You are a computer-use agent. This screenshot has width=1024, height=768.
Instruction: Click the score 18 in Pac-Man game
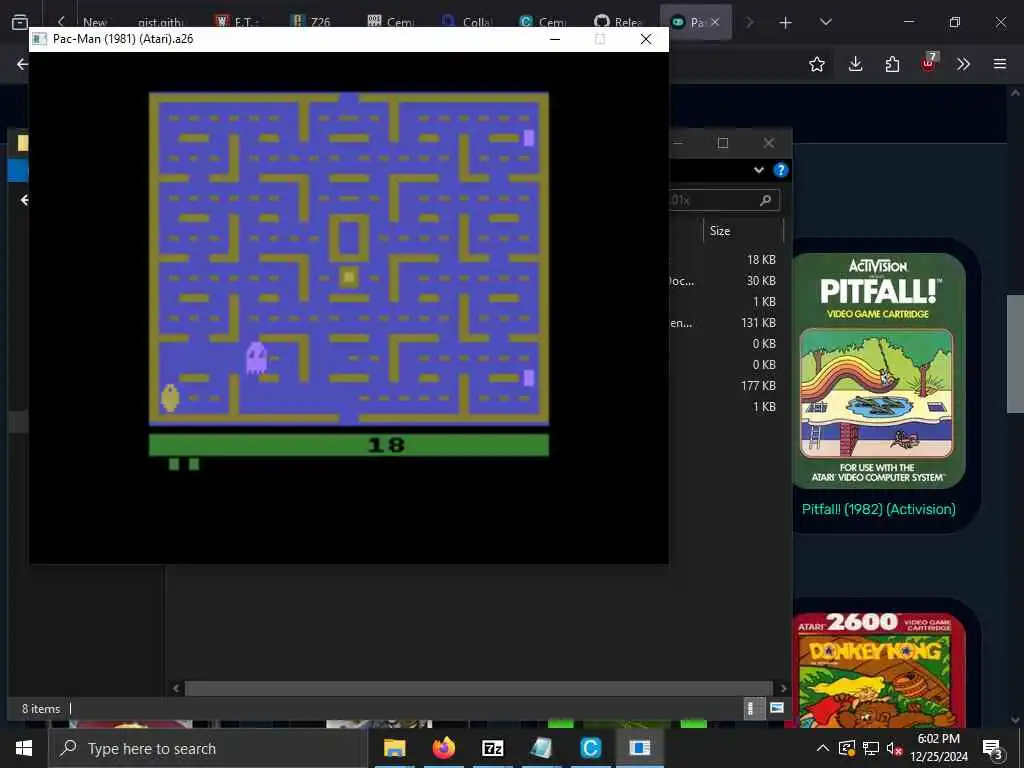point(387,445)
